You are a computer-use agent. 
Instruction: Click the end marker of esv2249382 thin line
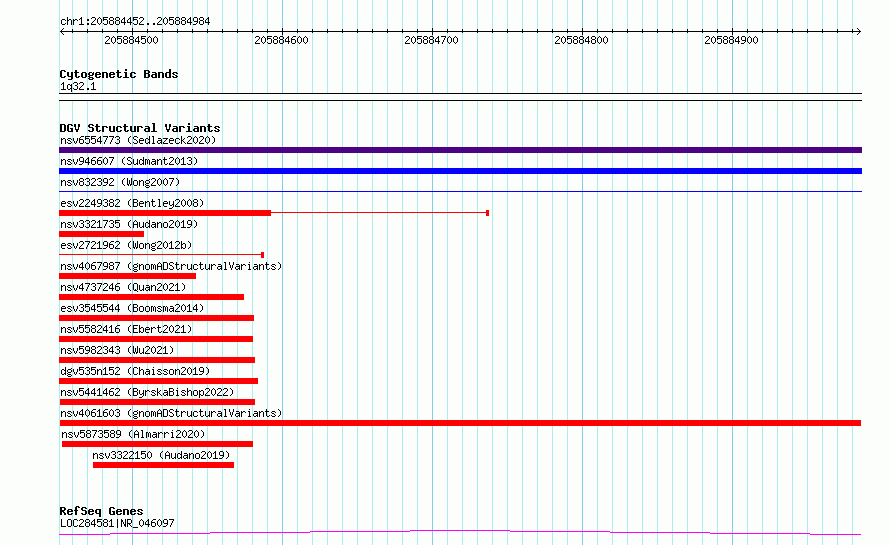coord(488,213)
